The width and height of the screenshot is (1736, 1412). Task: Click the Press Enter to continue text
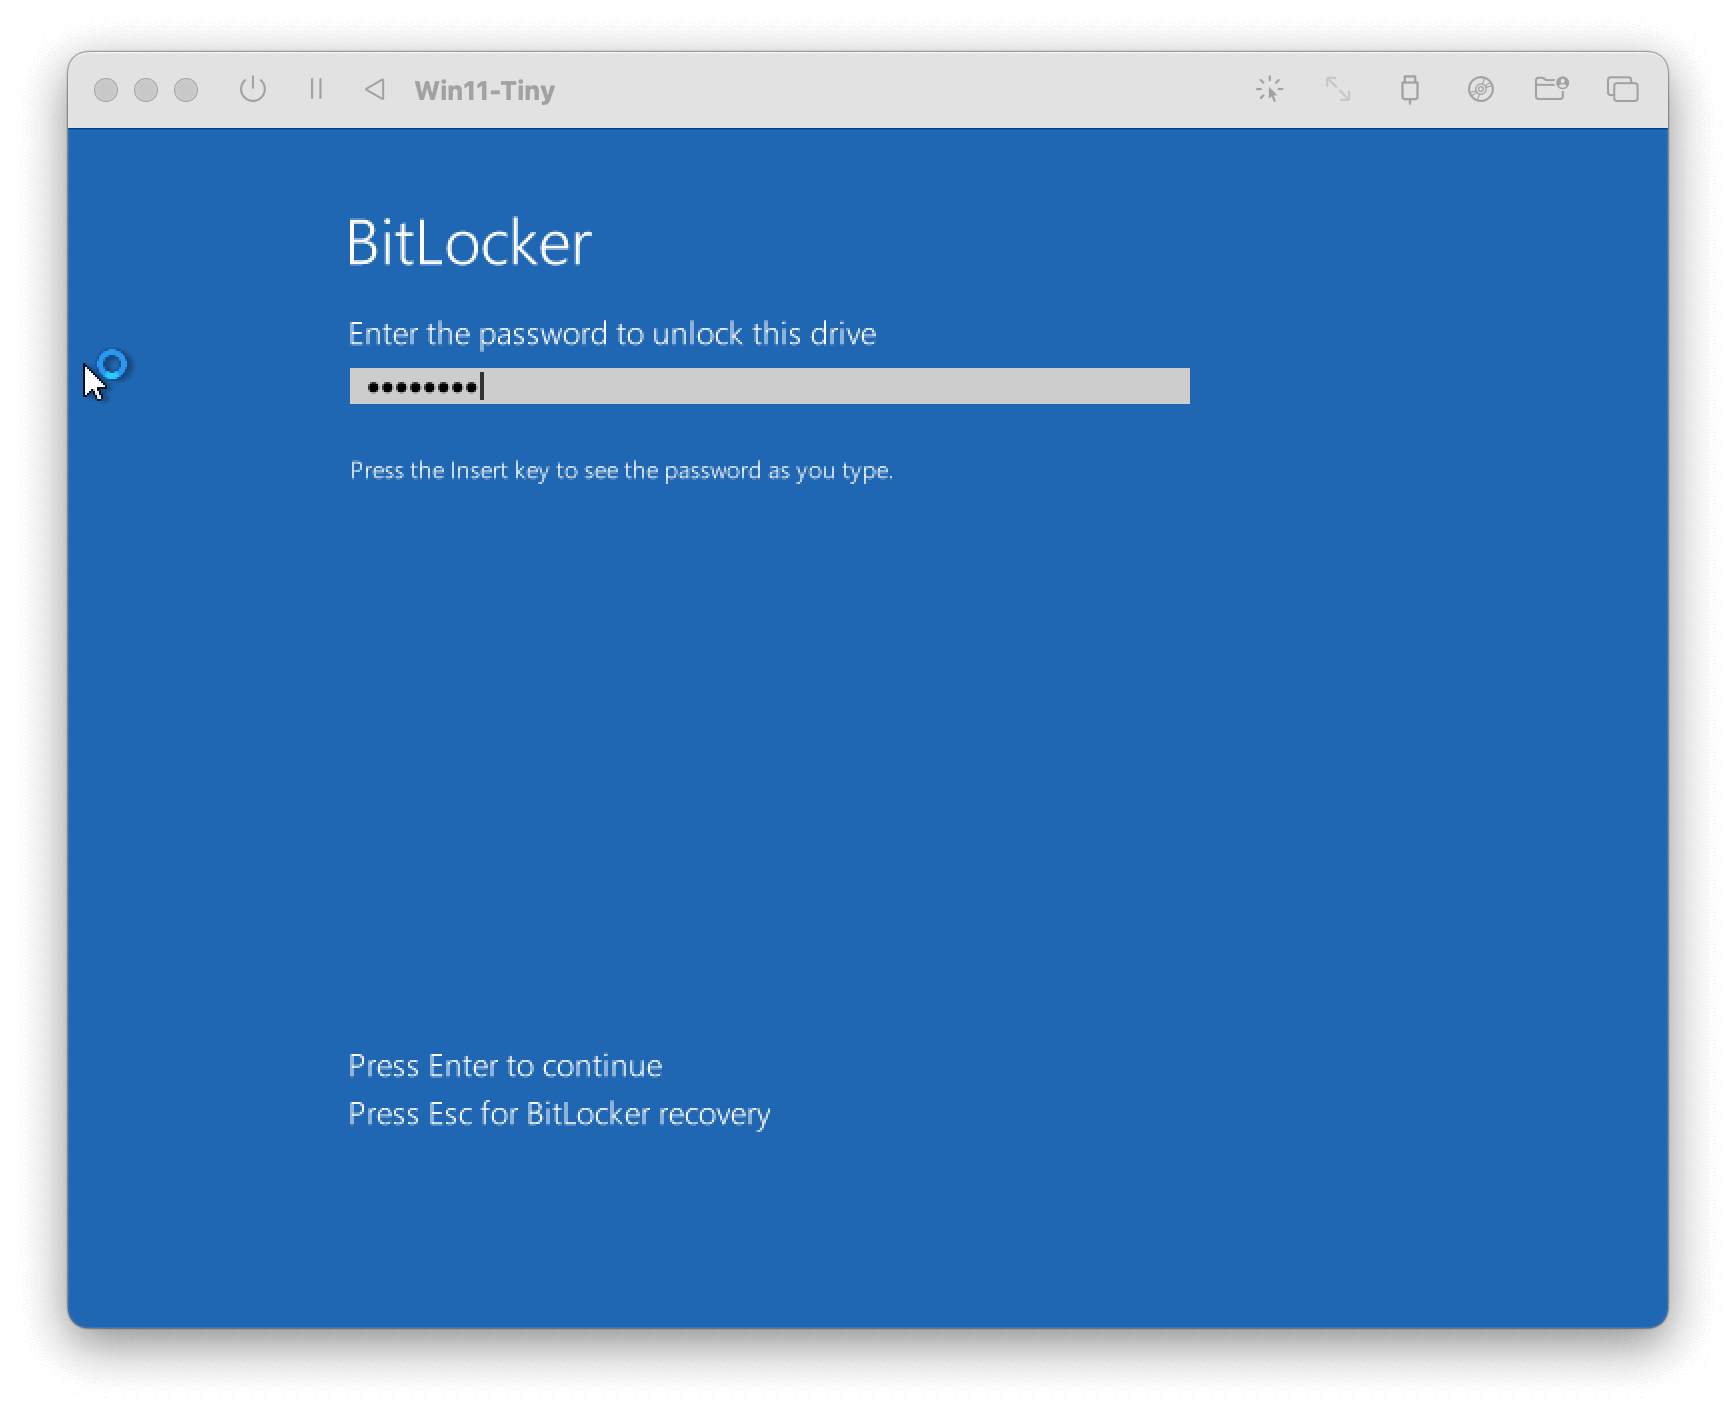[x=504, y=1066]
